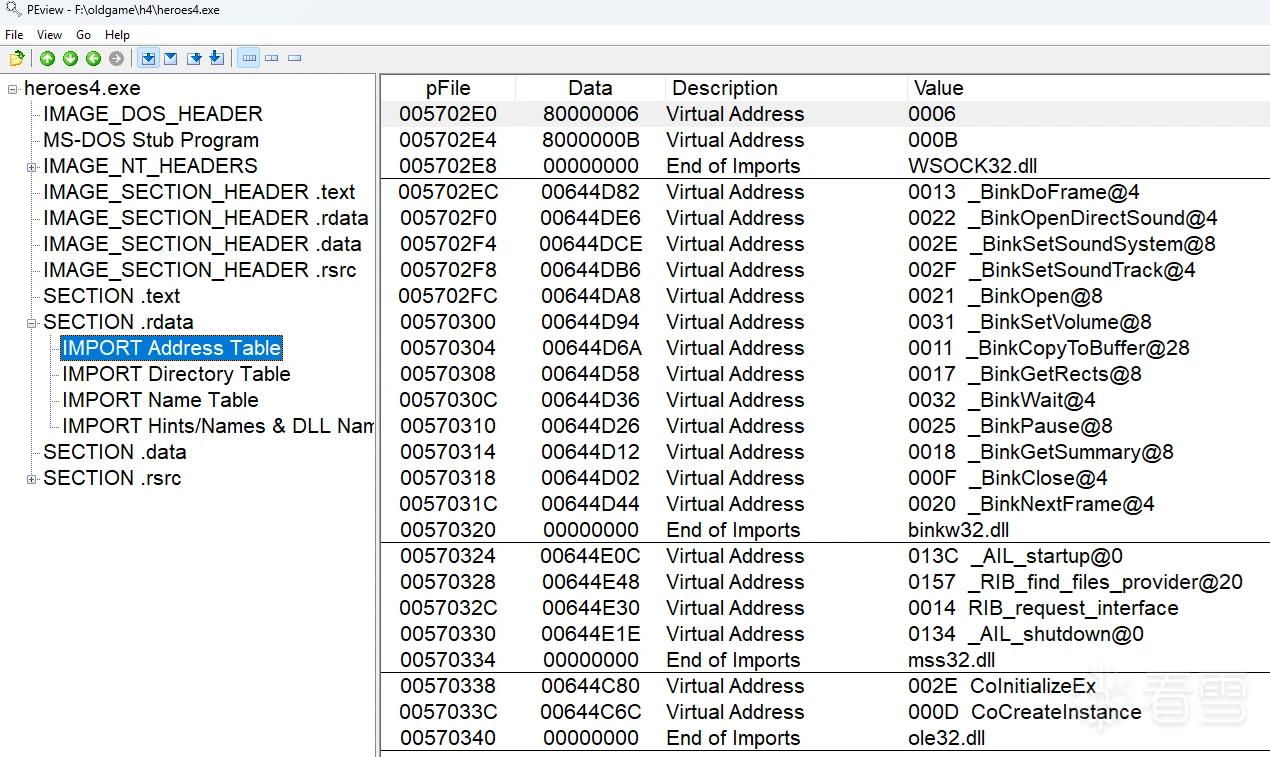Click the ole32.dll value cell
The height and width of the screenshot is (757, 1270).
click(947, 738)
